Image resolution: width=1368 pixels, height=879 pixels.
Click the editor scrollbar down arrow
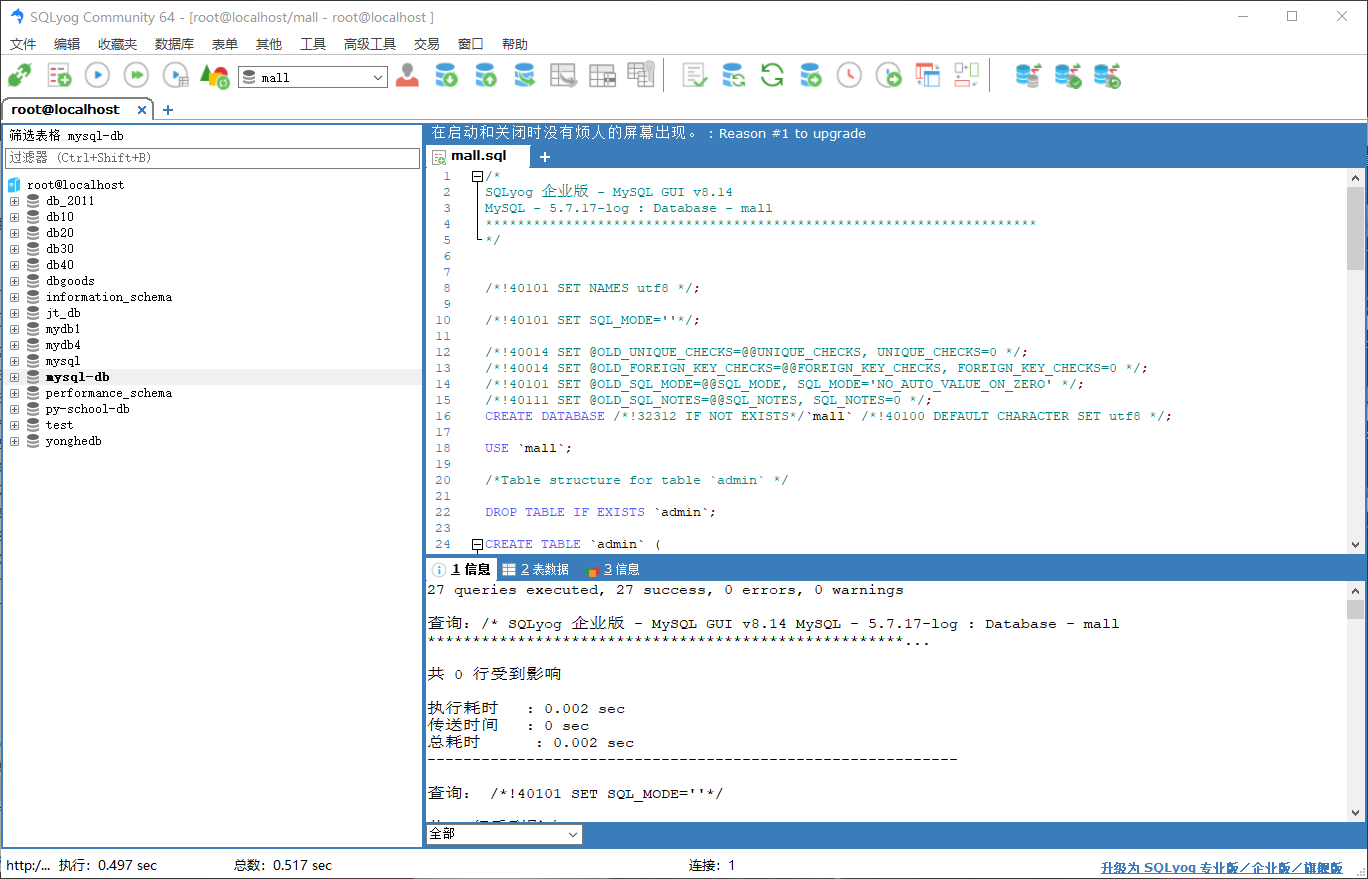1355,545
